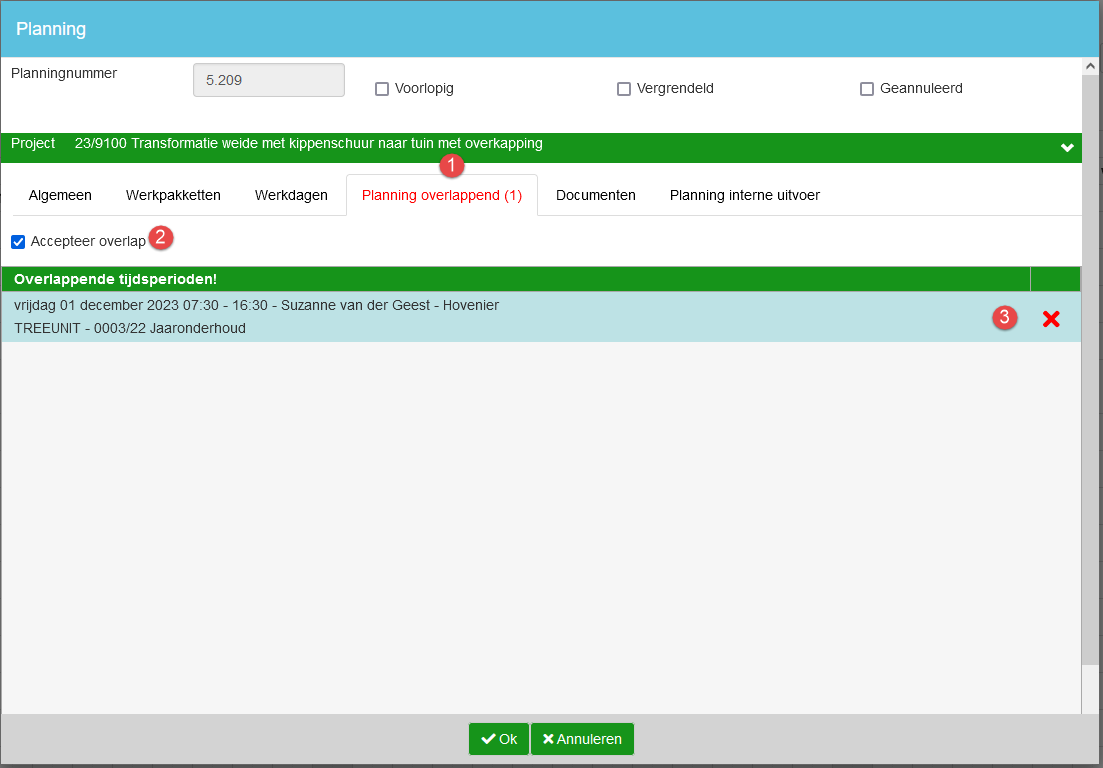Check the Geannuleerd checkbox

pos(867,89)
